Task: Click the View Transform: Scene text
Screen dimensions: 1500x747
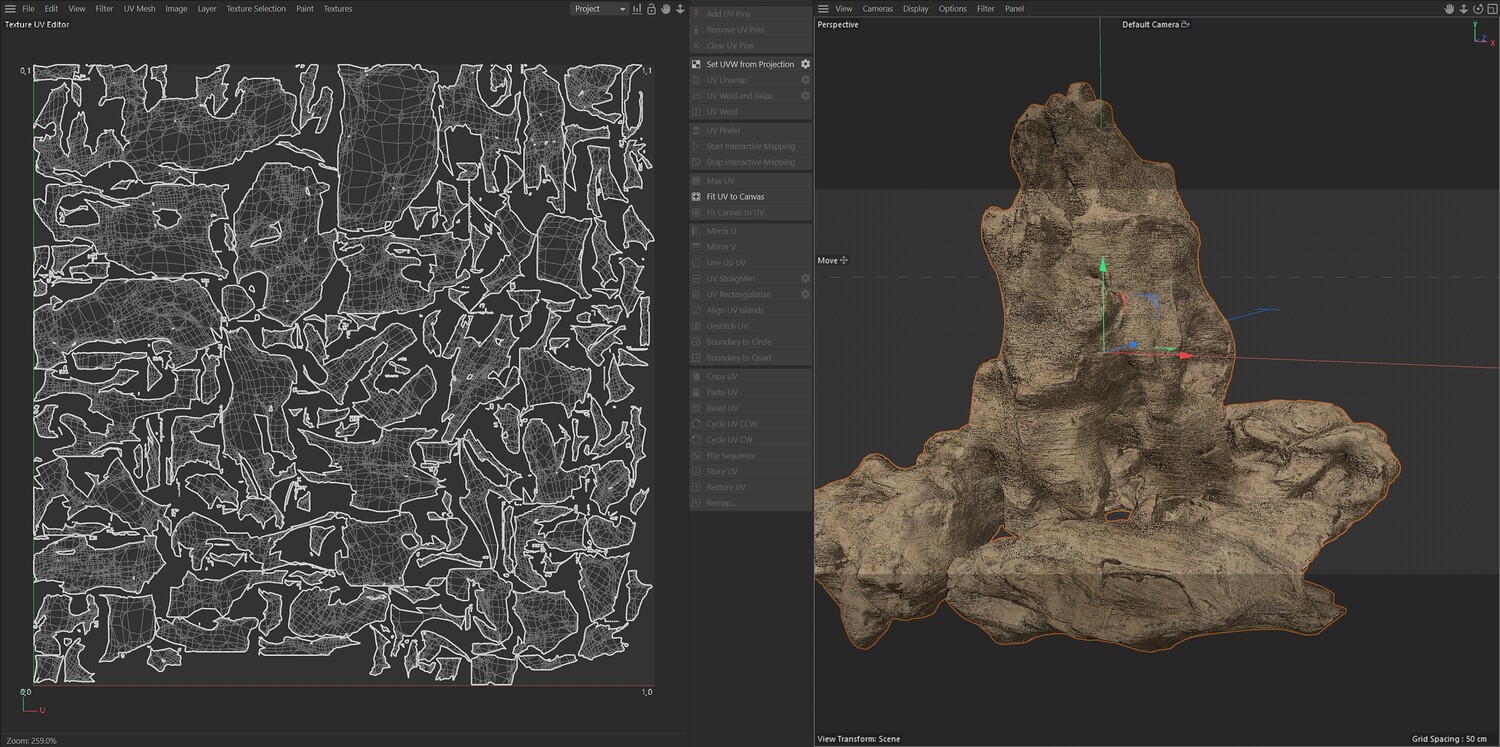Action: coord(859,739)
